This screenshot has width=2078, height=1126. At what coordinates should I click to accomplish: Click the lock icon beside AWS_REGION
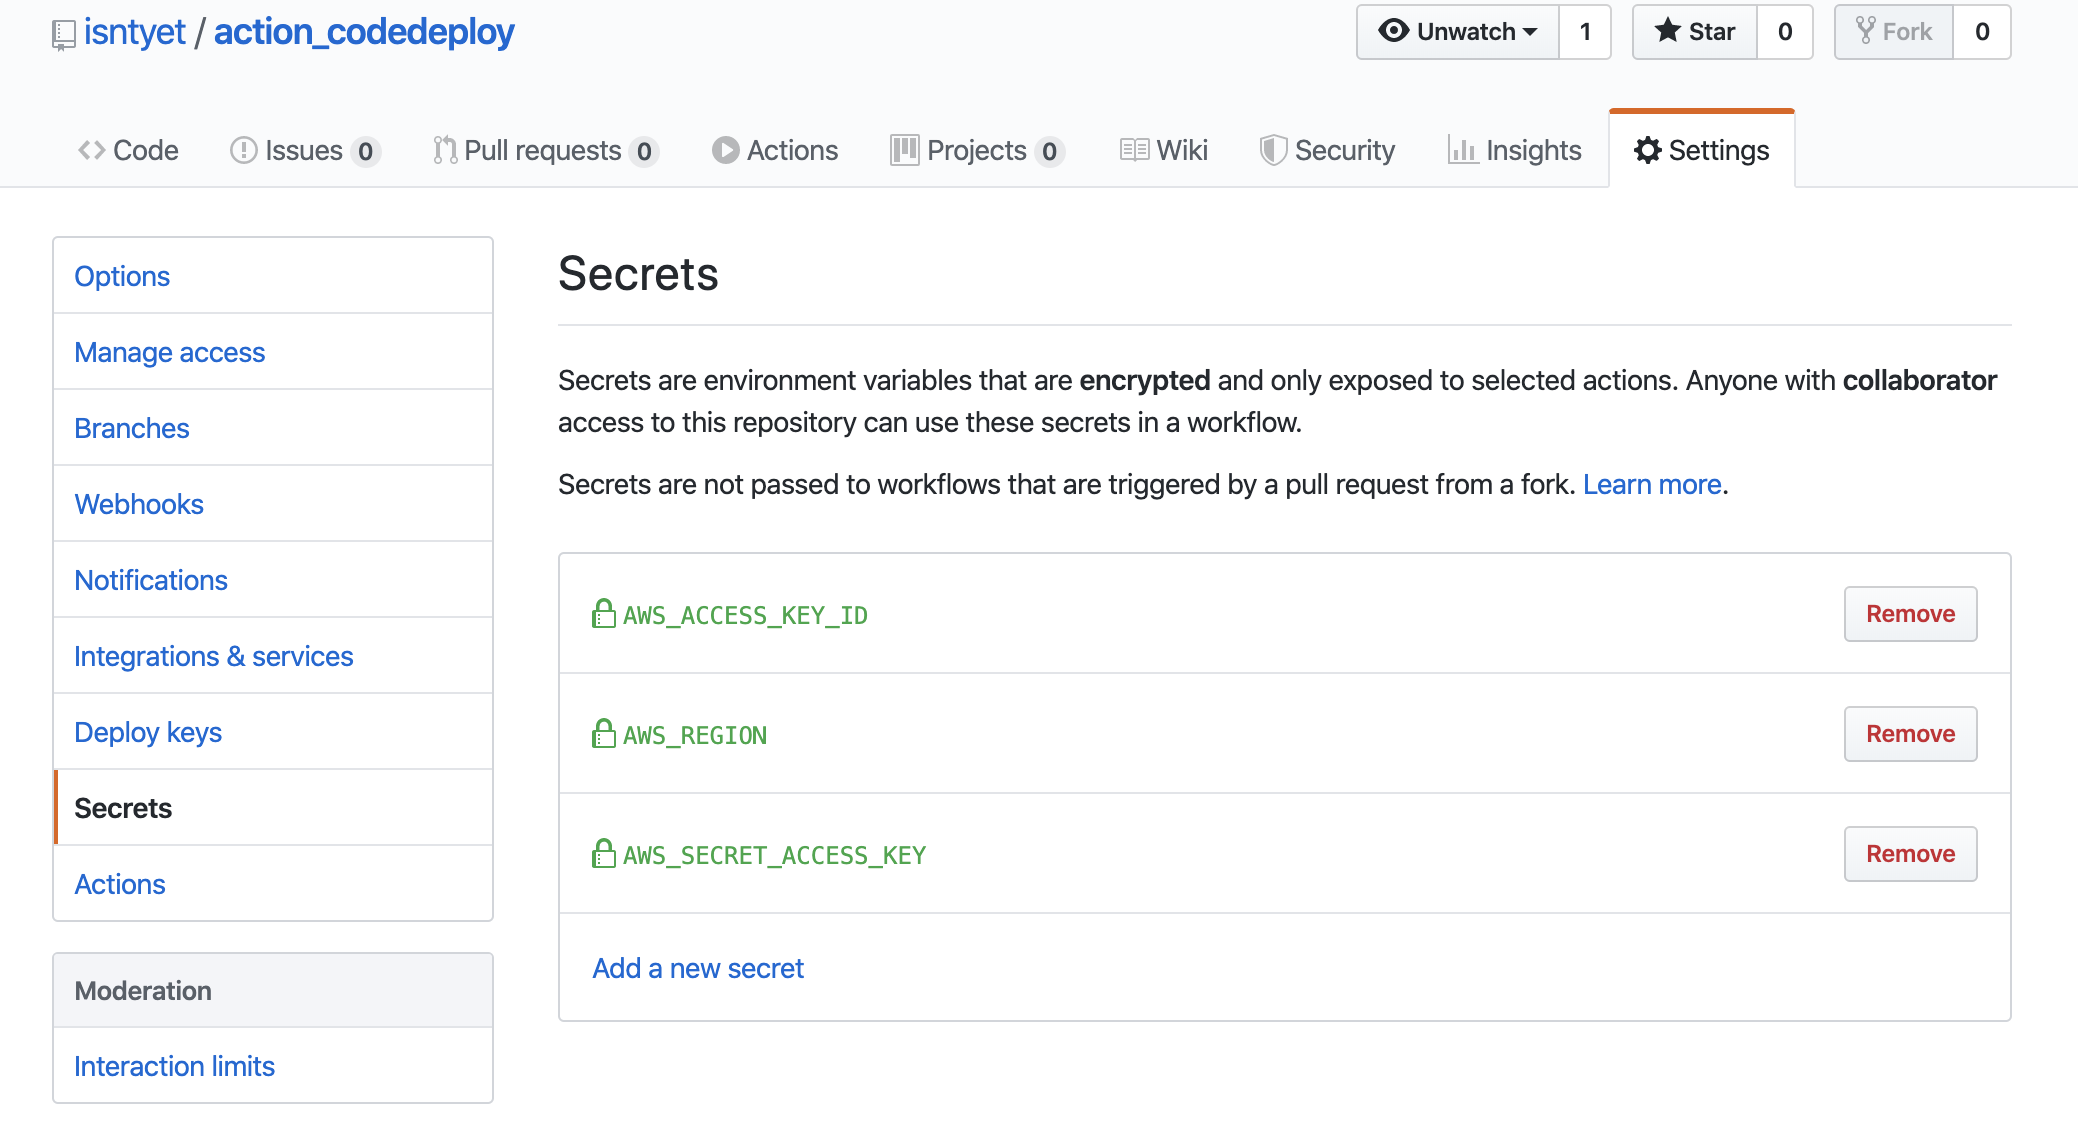(x=604, y=733)
